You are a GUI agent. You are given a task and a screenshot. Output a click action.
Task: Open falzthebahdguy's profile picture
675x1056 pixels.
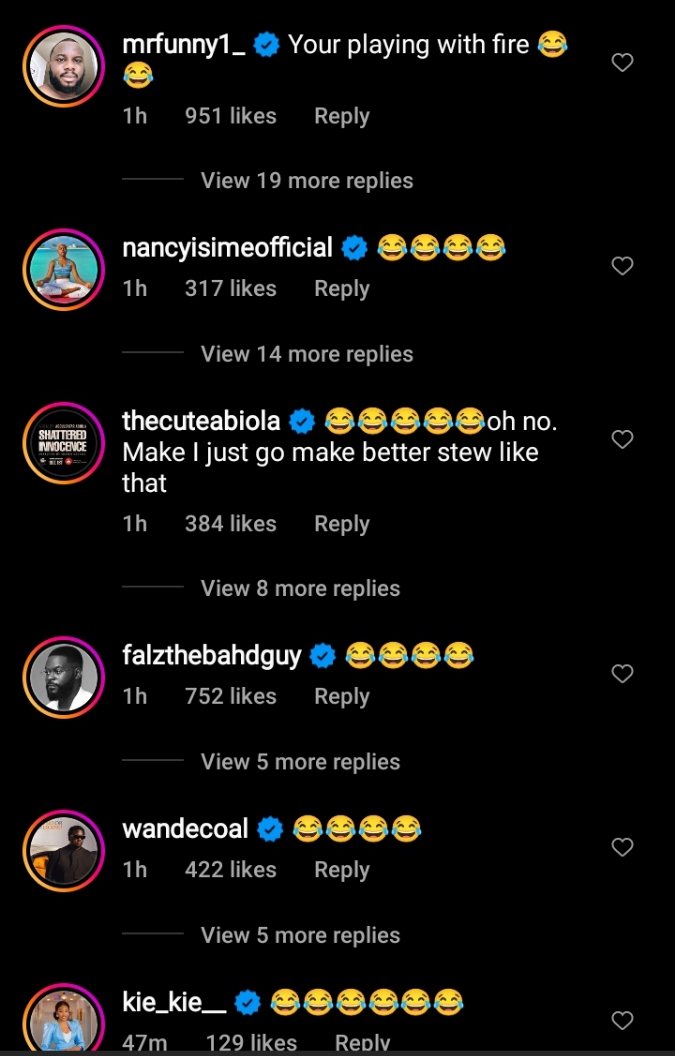tap(63, 678)
